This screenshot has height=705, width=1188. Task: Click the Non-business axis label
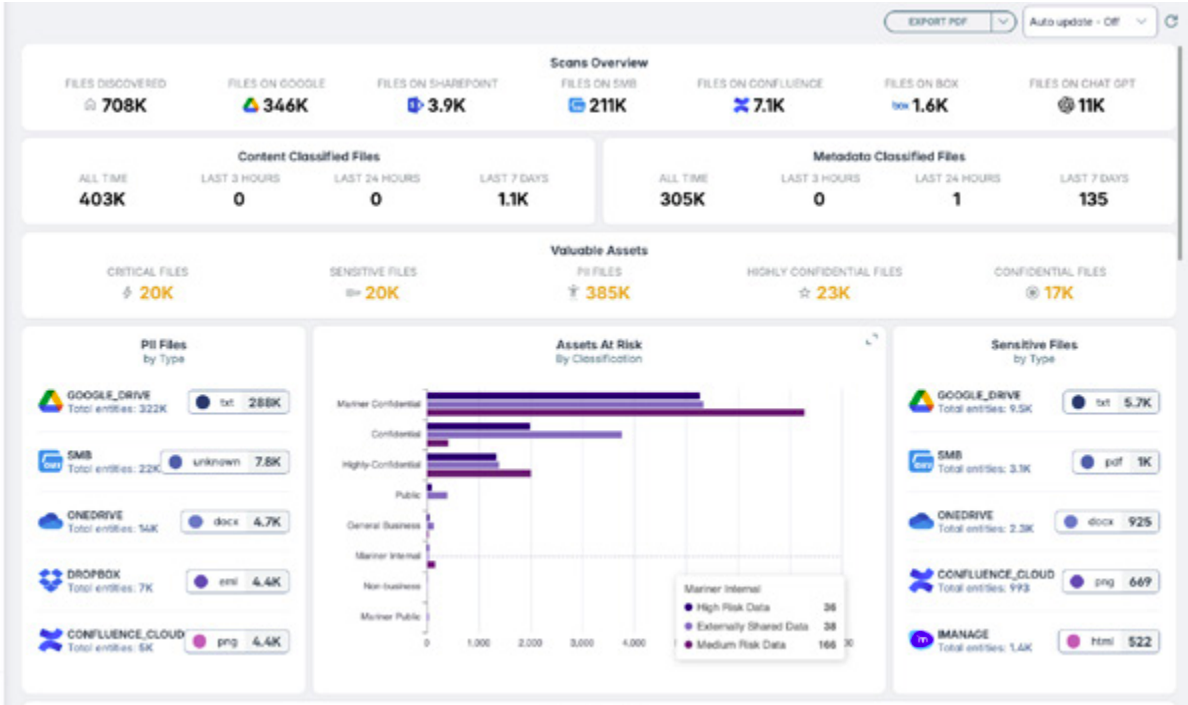[392, 586]
